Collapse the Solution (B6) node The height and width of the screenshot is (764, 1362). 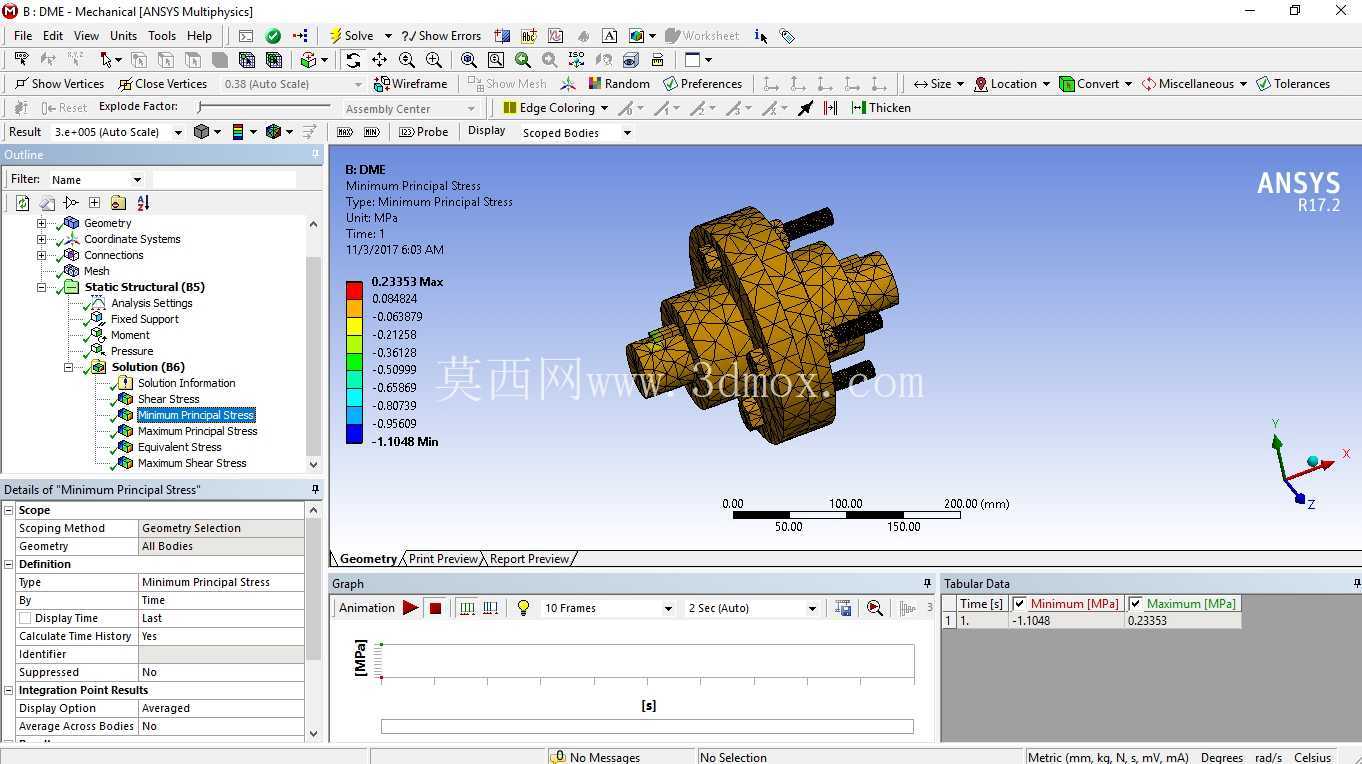(68, 367)
